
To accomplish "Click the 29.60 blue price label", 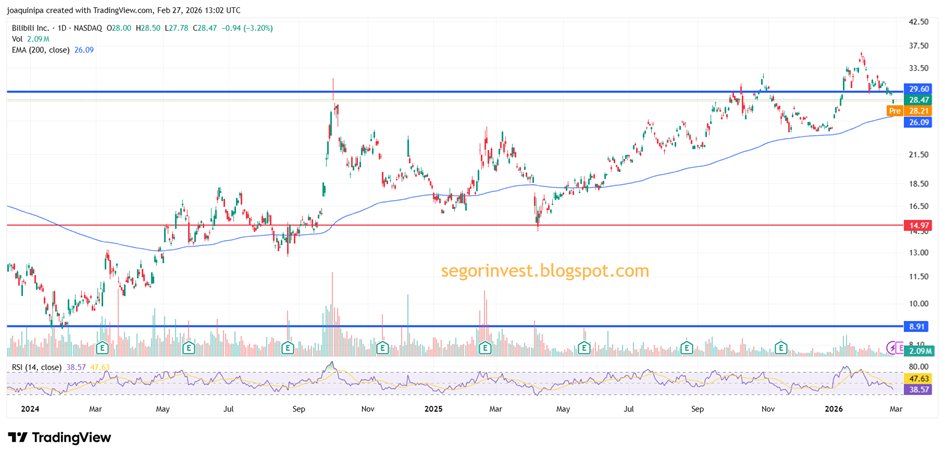I will pyautogui.click(x=918, y=89).
